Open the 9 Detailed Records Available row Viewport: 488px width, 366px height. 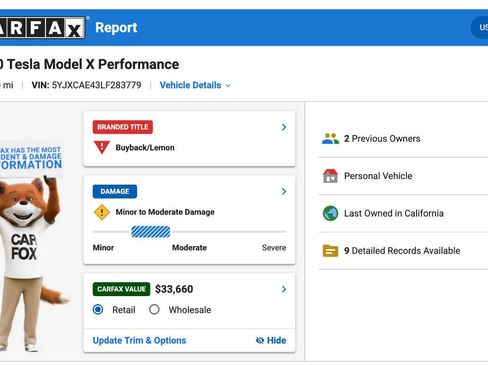pyautogui.click(x=403, y=251)
